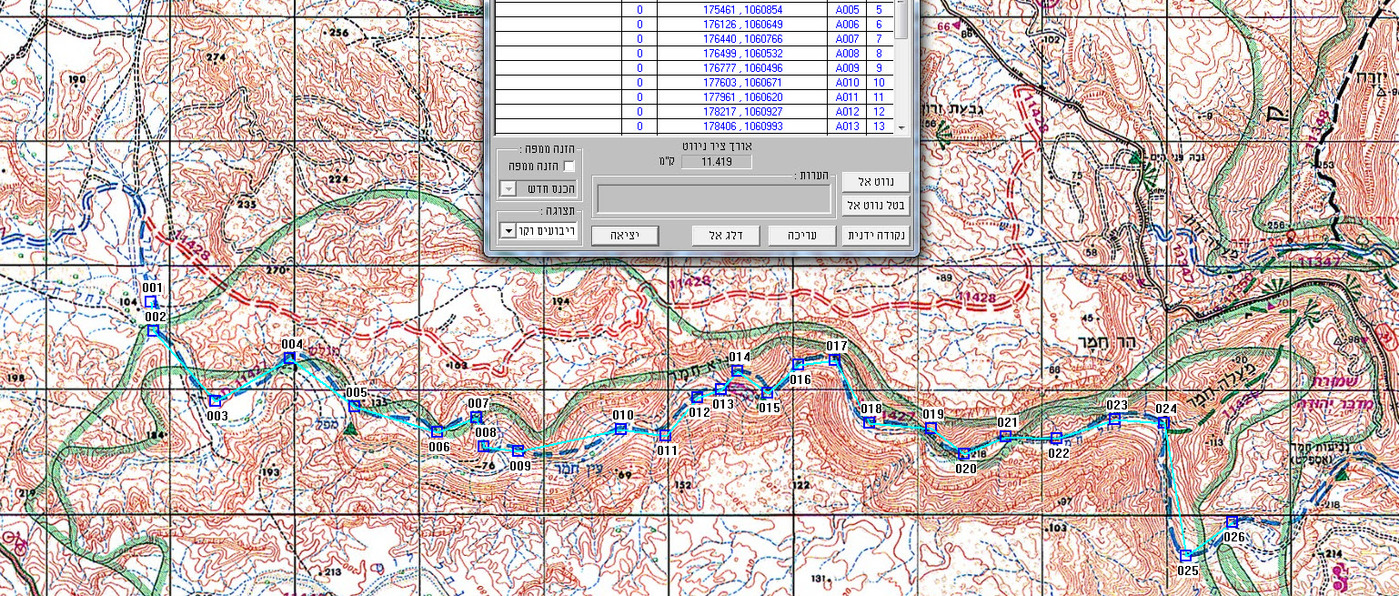The width and height of the screenshot is (1399, 596).
Task: Click the waypoint table scrollbar thumb
Action: pyautogui.click(x=902, y=18)
